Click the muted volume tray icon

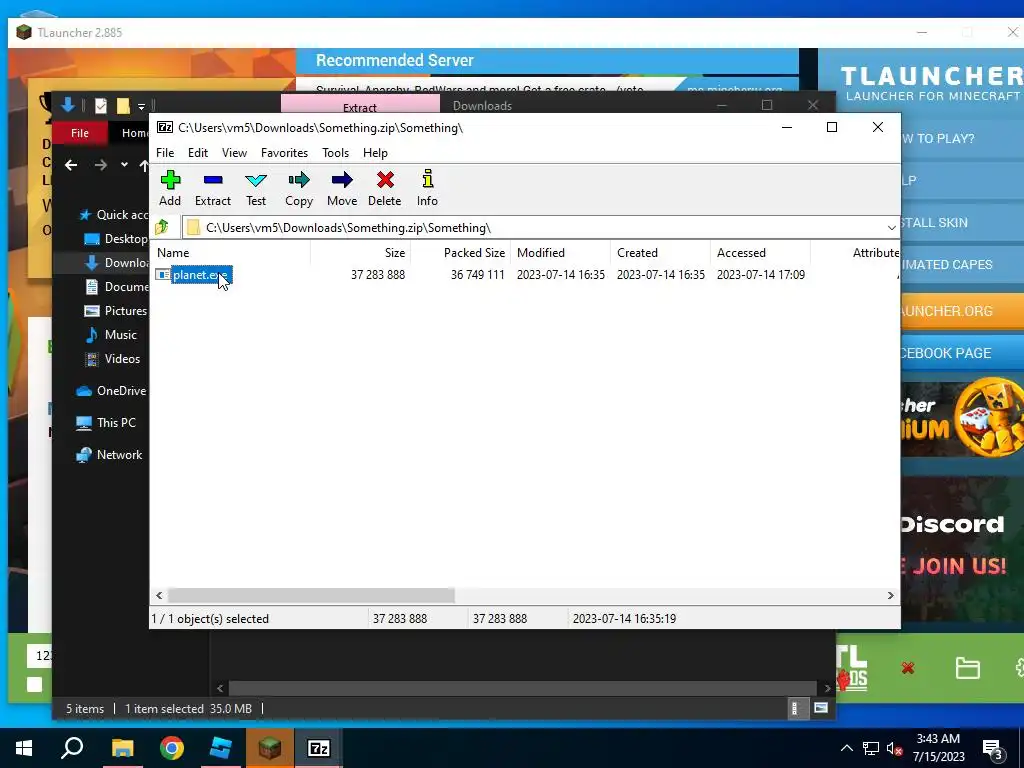coord(895,748)
